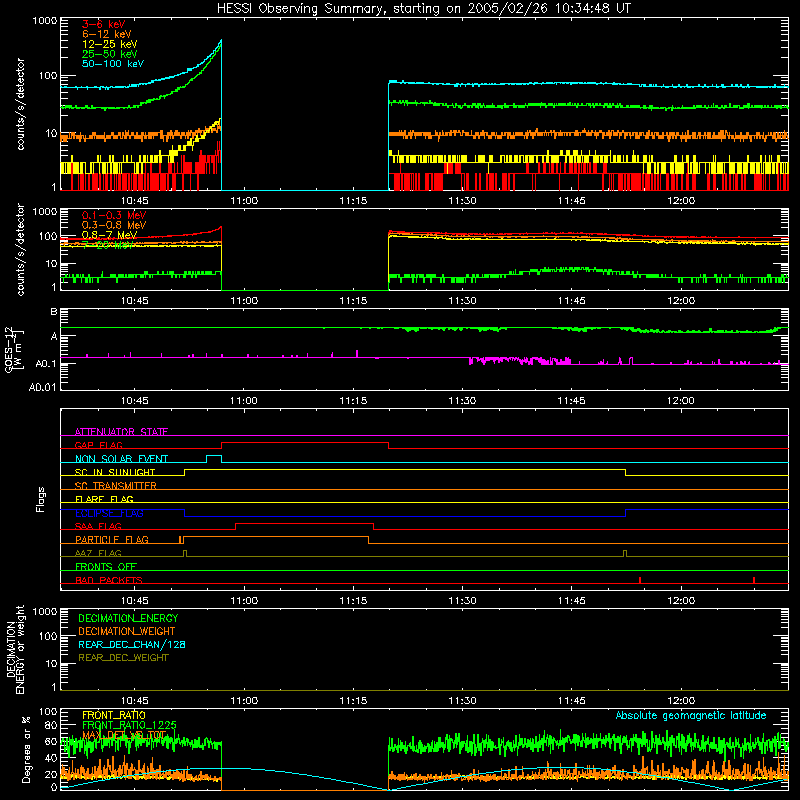Select the BAD_PACKETS flag label
The width and height of the screenshot is (800, 800).
tap(109, 580)
